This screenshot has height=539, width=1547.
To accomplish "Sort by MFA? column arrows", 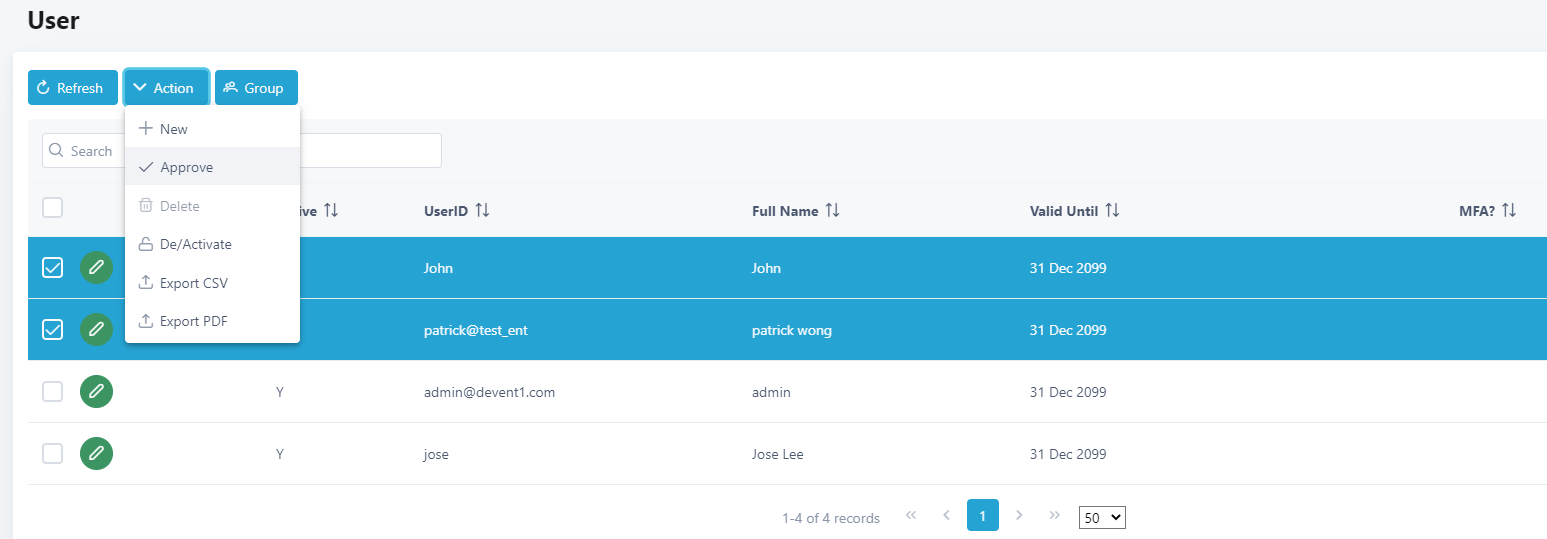I will [1509, 211].
